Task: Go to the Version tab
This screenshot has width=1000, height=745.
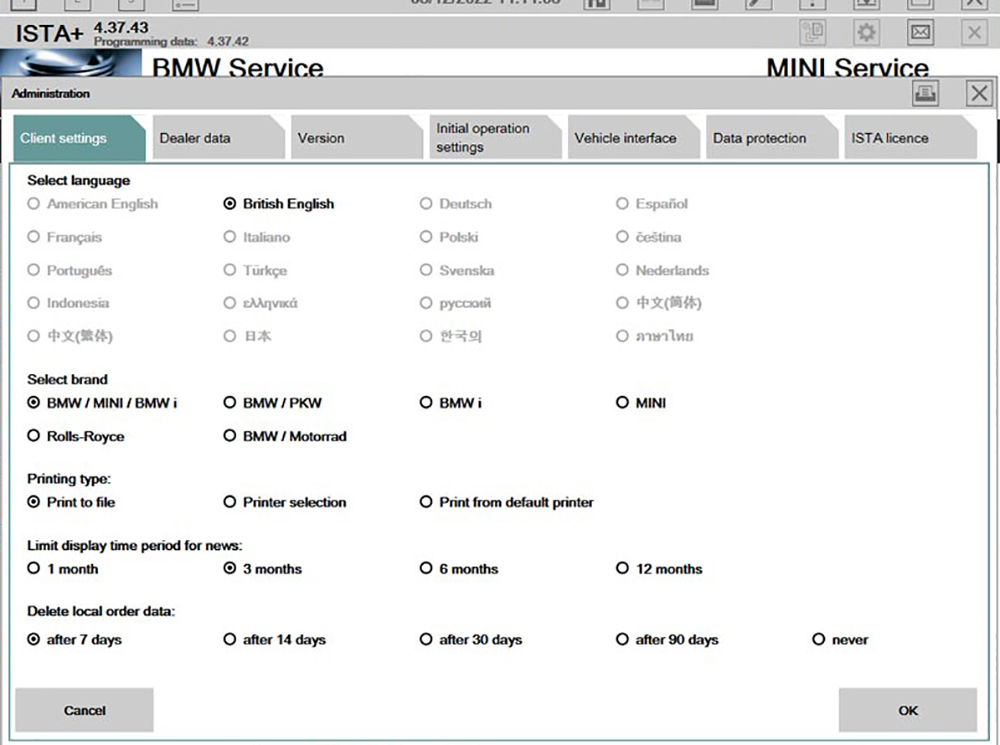Action: [357, 138]
